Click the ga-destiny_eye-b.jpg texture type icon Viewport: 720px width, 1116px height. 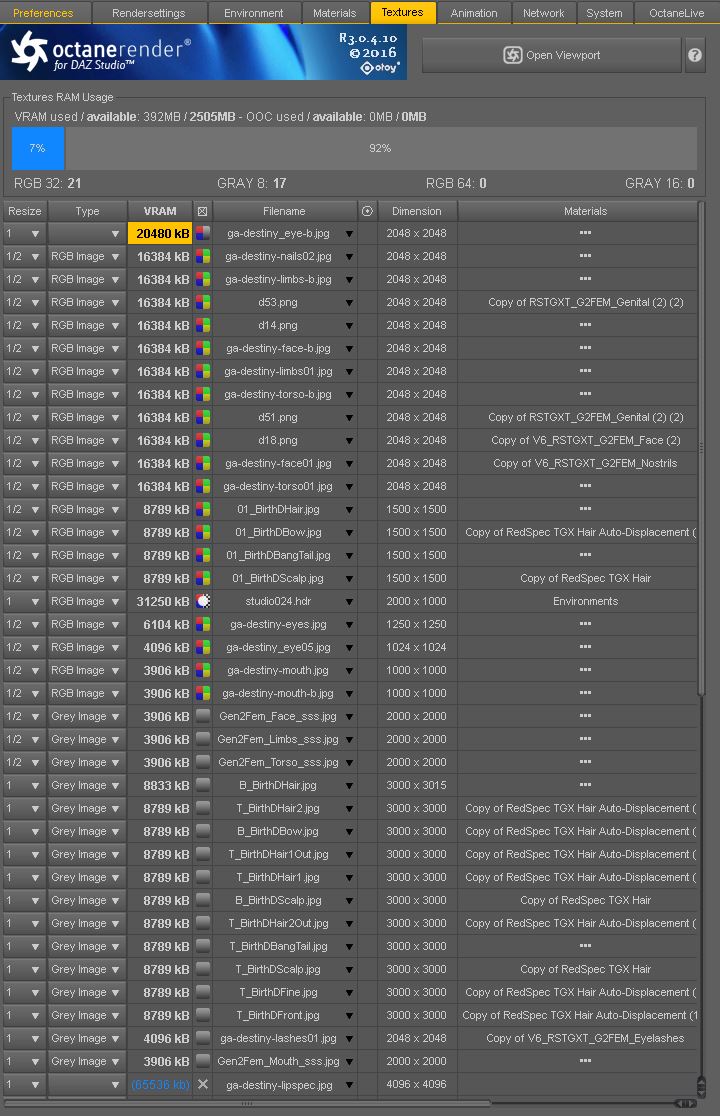click(203, 233)
